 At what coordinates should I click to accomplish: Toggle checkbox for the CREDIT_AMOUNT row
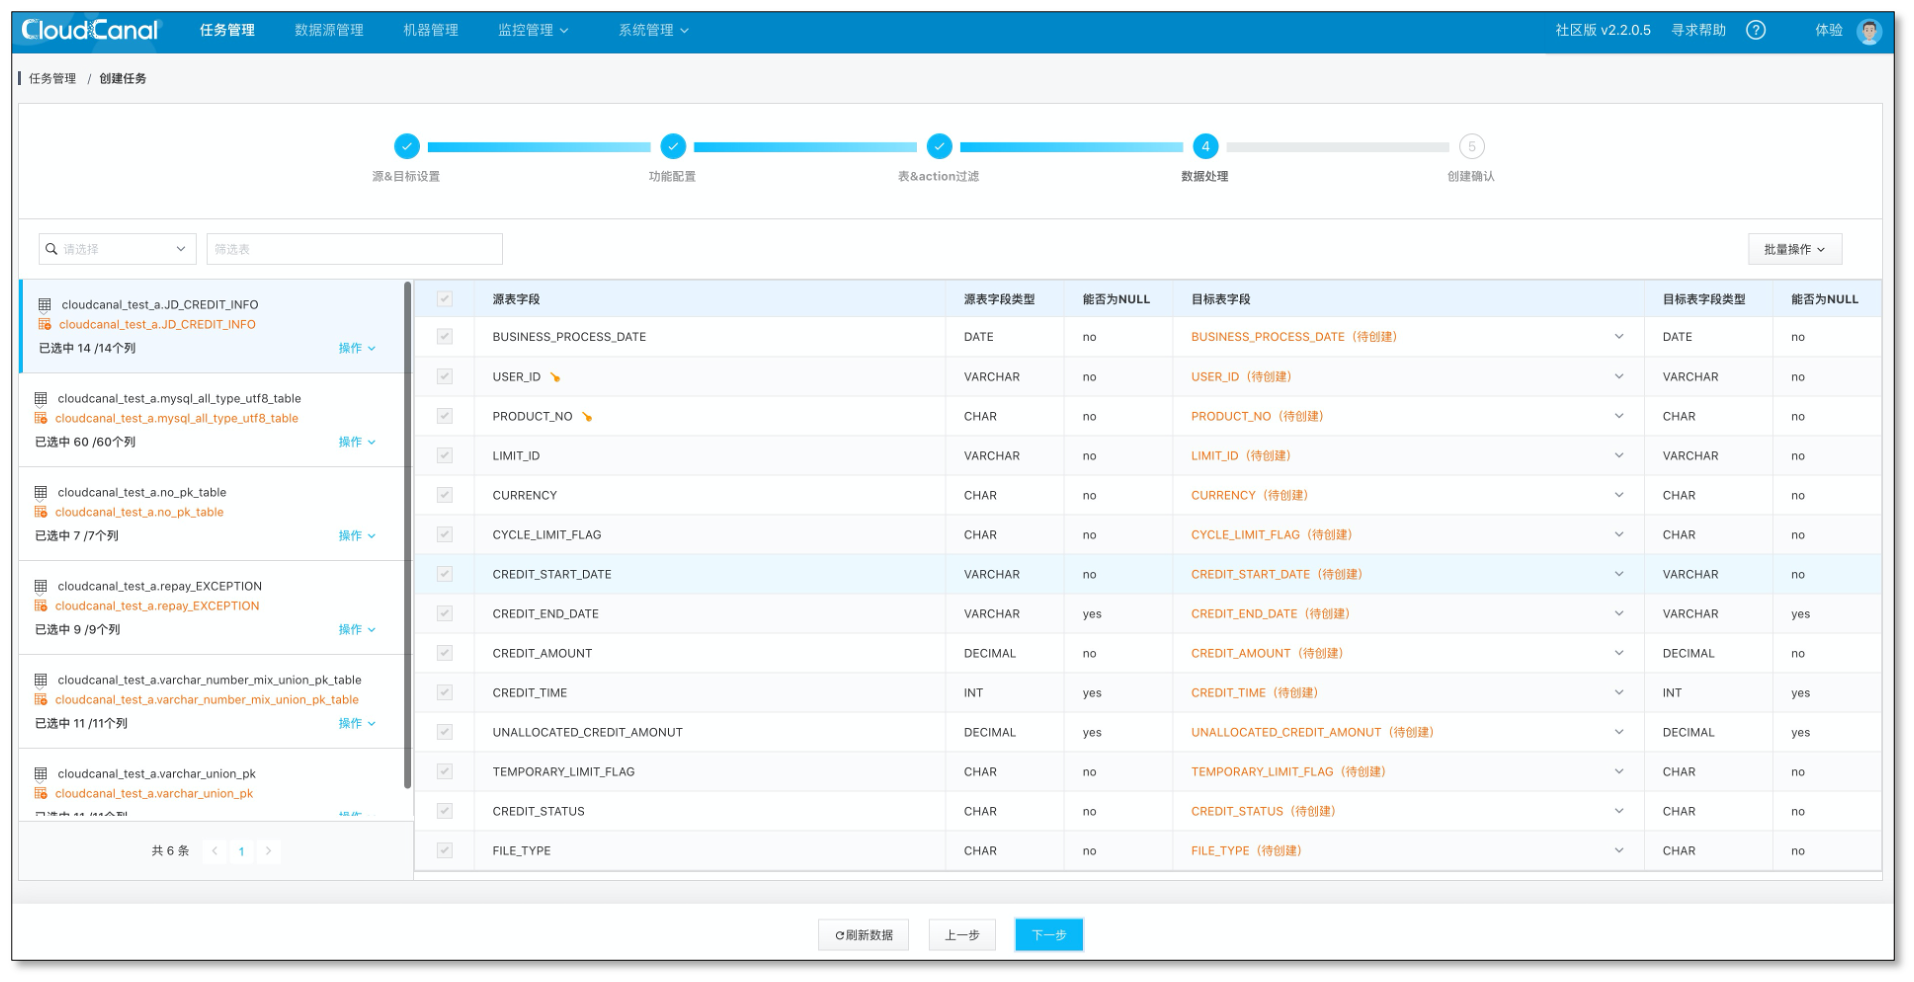tap(445, 653)
